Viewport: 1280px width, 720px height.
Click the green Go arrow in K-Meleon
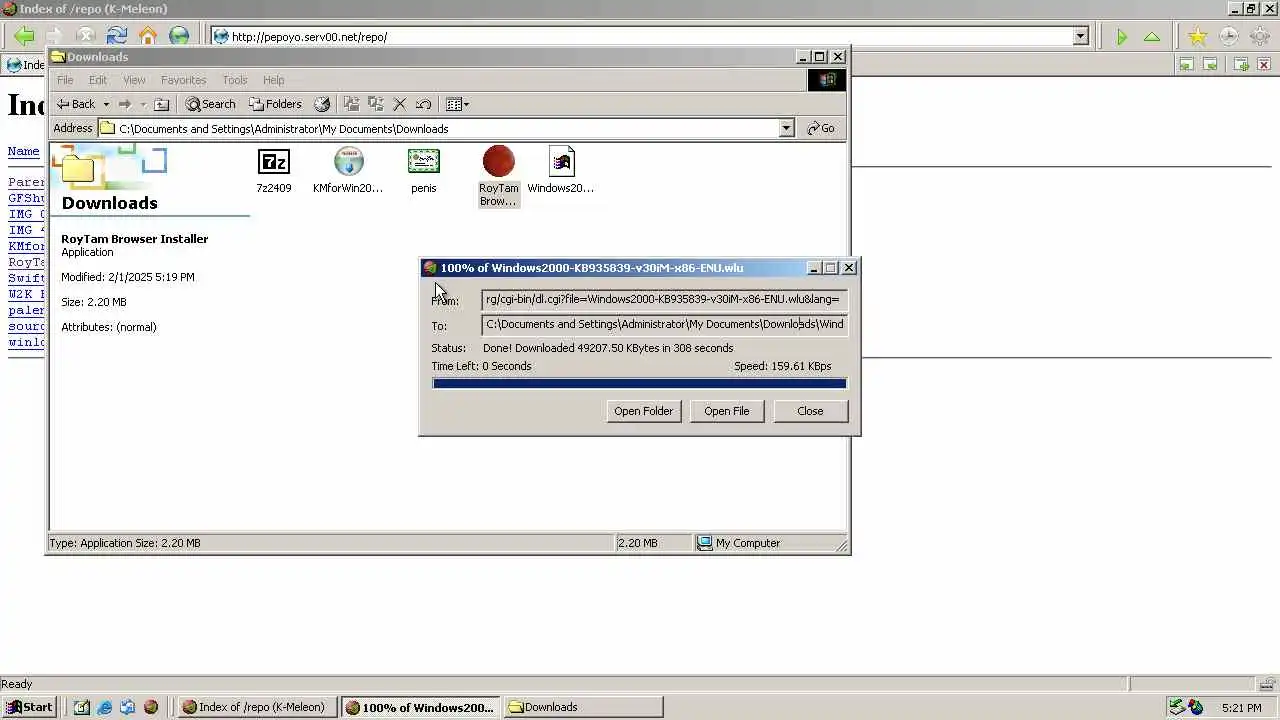pyautogui.click(x=1121, y=37)
